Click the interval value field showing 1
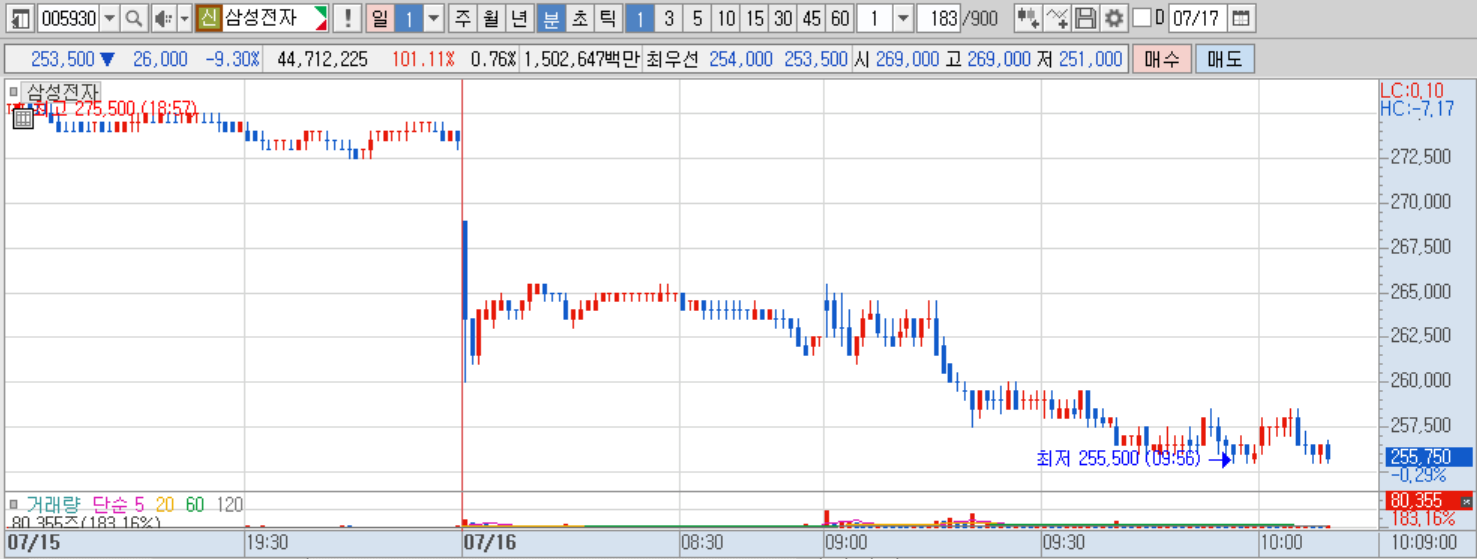1477x559 pixels. [x=875, y=18]
